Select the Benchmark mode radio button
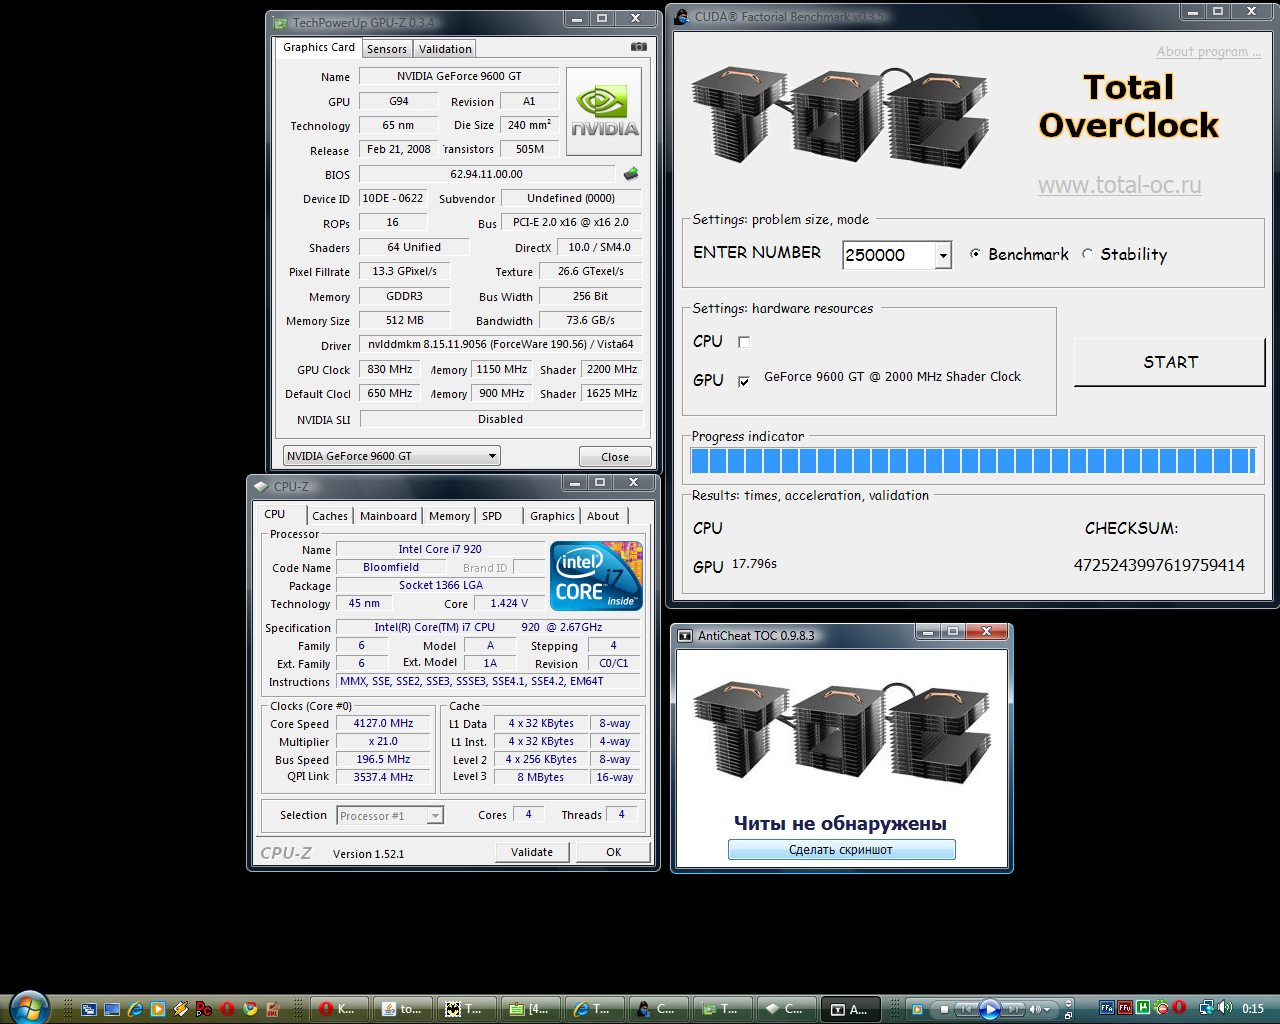The height and width of the screenshot is (1024, 1280). (975, 254)
